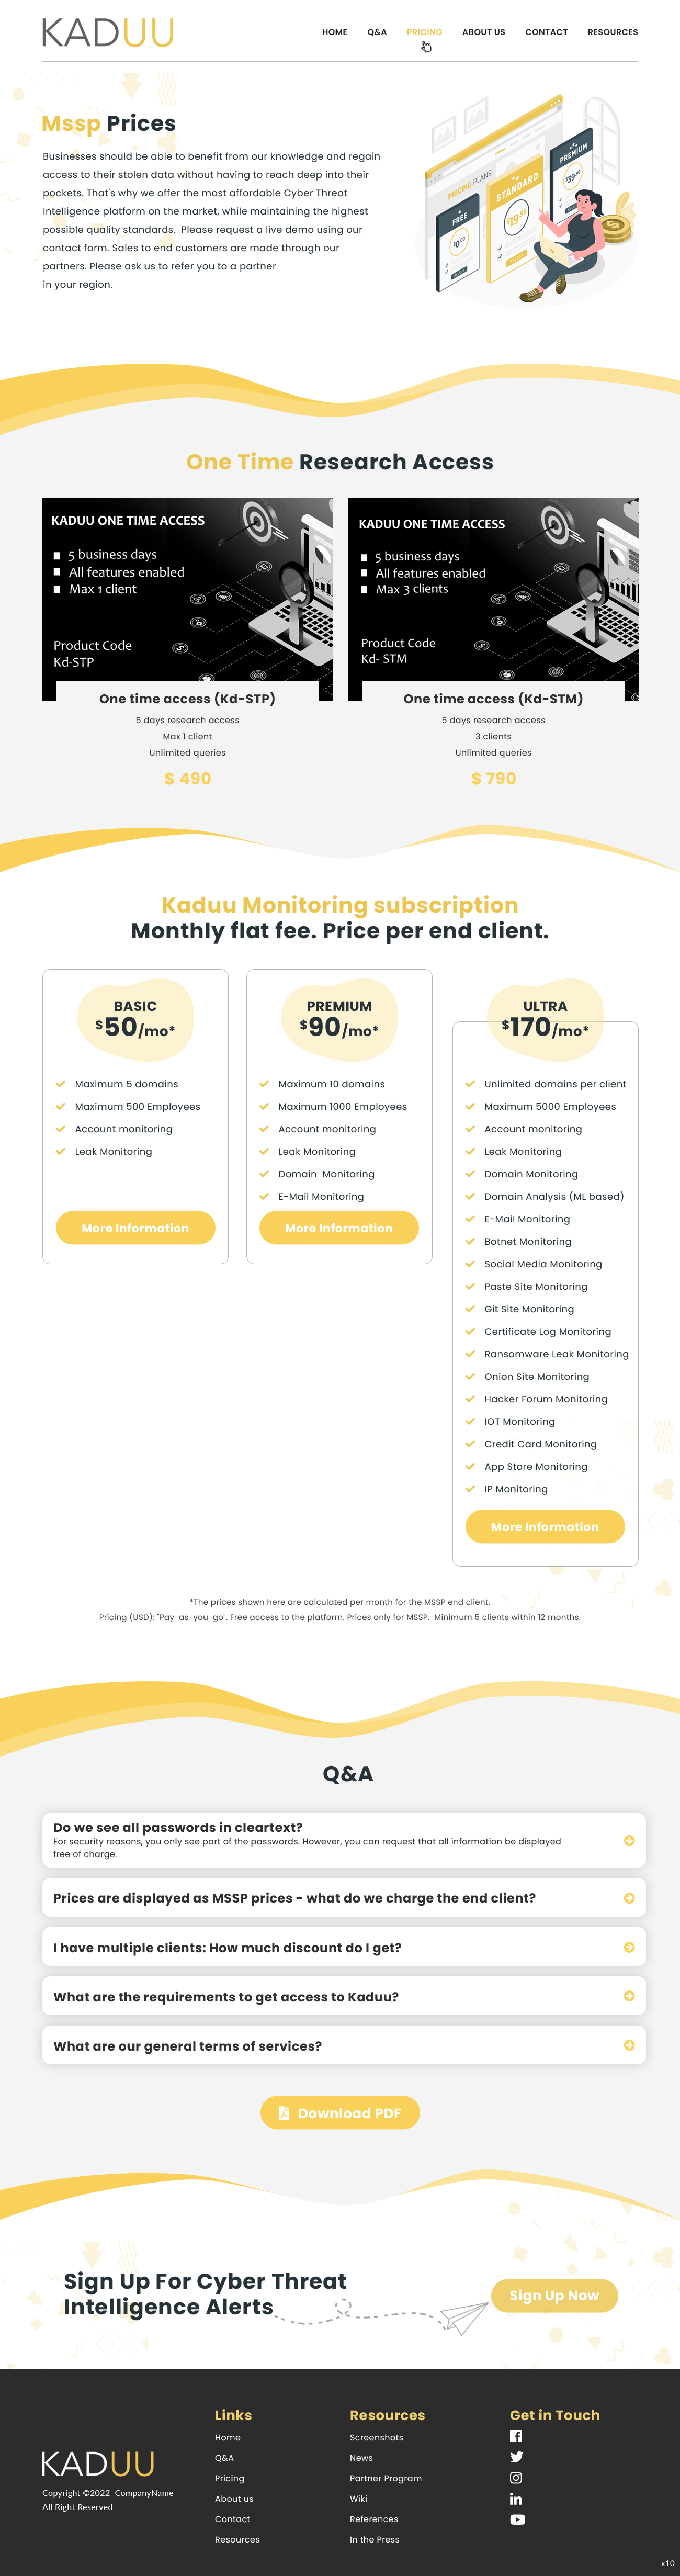Open Kaduu's Instagram from footer icons
Viewport: 680px width, 2576px height.
point(516,2478)
